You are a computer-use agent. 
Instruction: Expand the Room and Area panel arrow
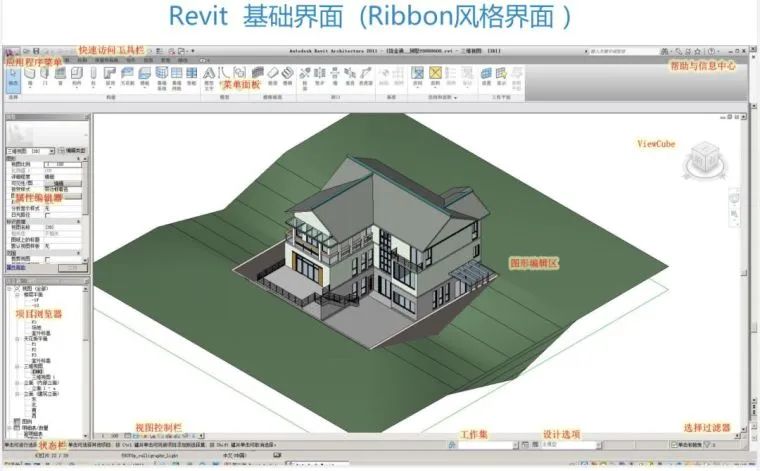455,97
